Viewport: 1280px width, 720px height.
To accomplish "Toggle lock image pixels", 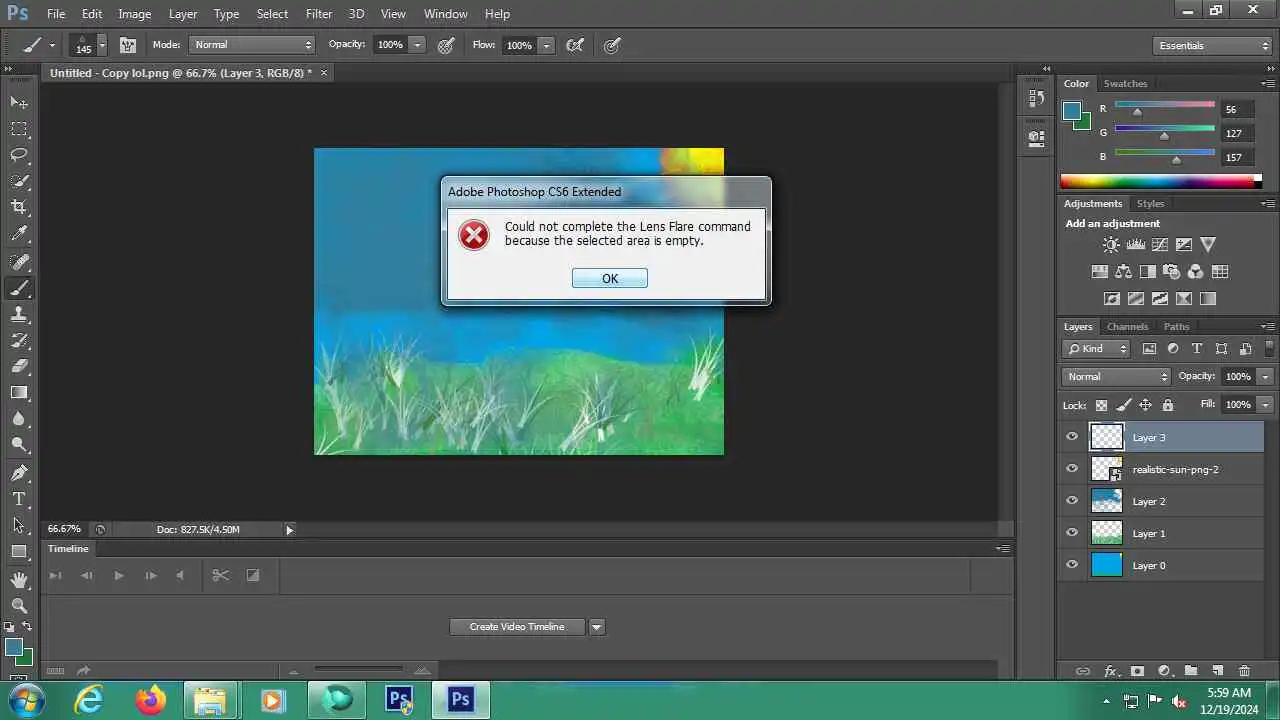I will pyautogui.click(x=1123, y=405).
